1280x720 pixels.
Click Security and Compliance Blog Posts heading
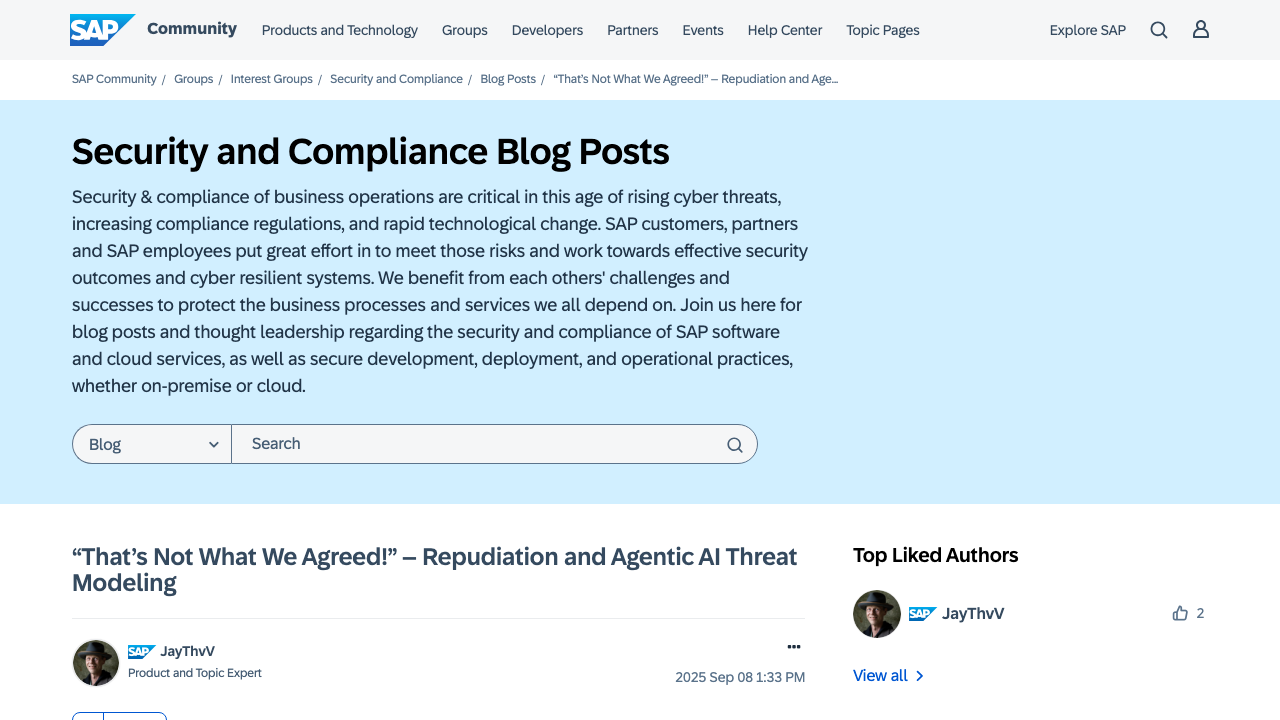(371, 152)
